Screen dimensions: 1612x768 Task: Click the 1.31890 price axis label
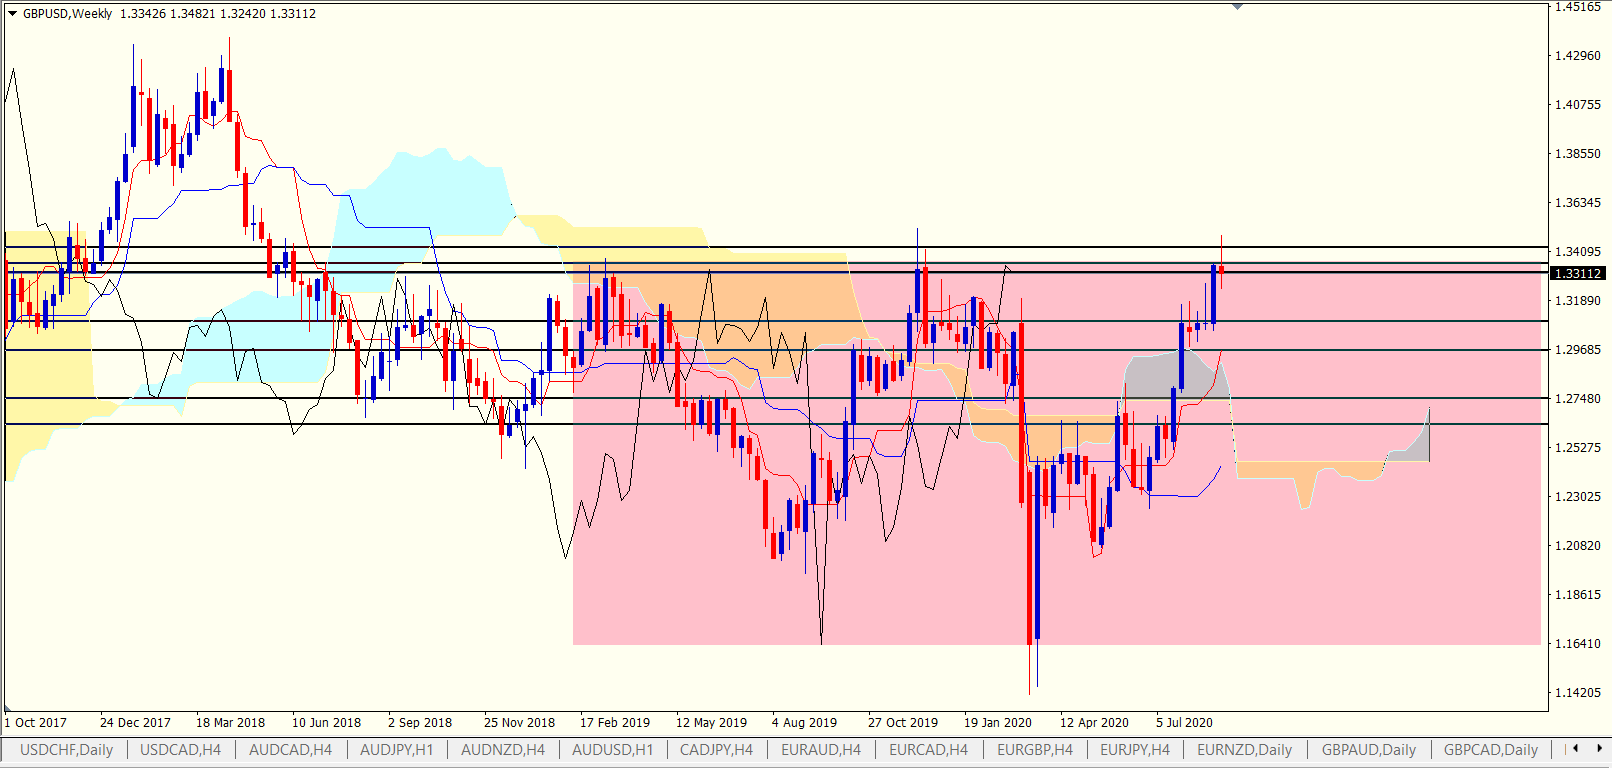pyautogui.click(x=1577, y=300)
